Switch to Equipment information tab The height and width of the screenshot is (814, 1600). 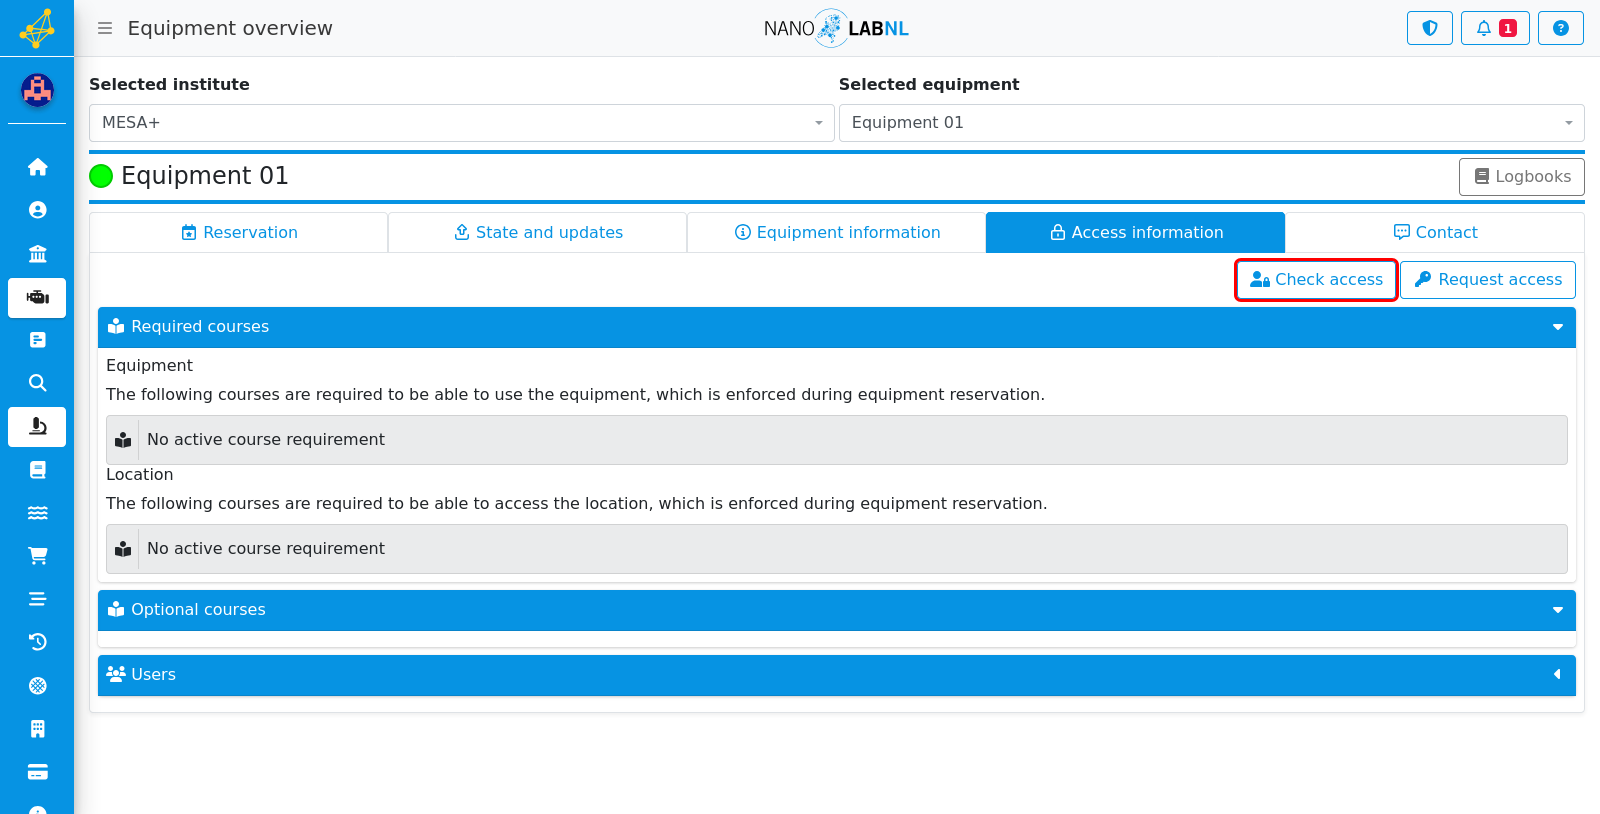click(x=837, y=232)
